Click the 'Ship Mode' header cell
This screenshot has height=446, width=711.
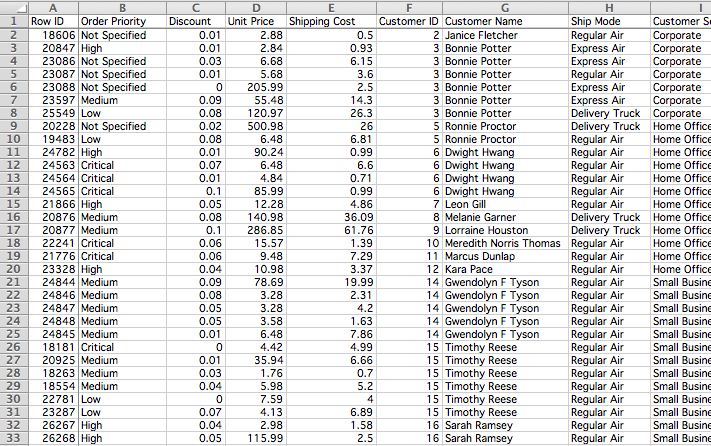click(609, 21)
